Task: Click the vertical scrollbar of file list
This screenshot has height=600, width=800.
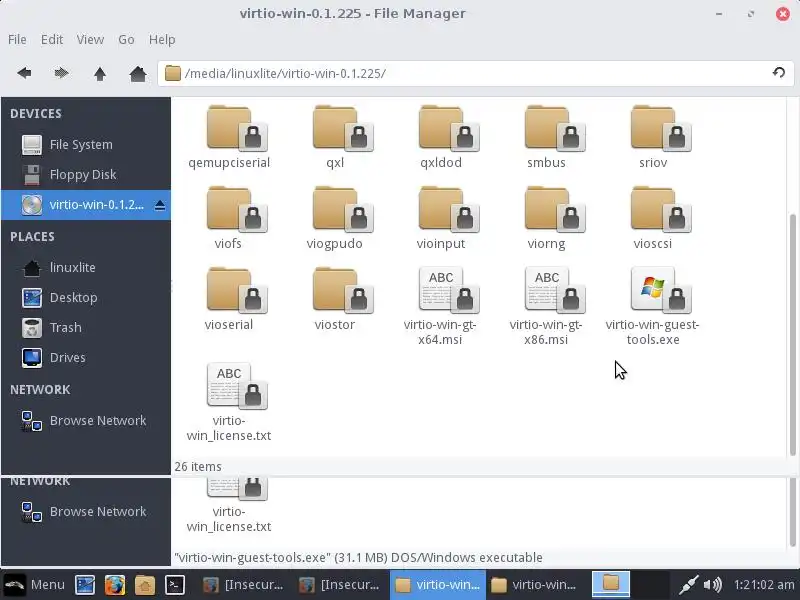Action: tap(792, 334)
